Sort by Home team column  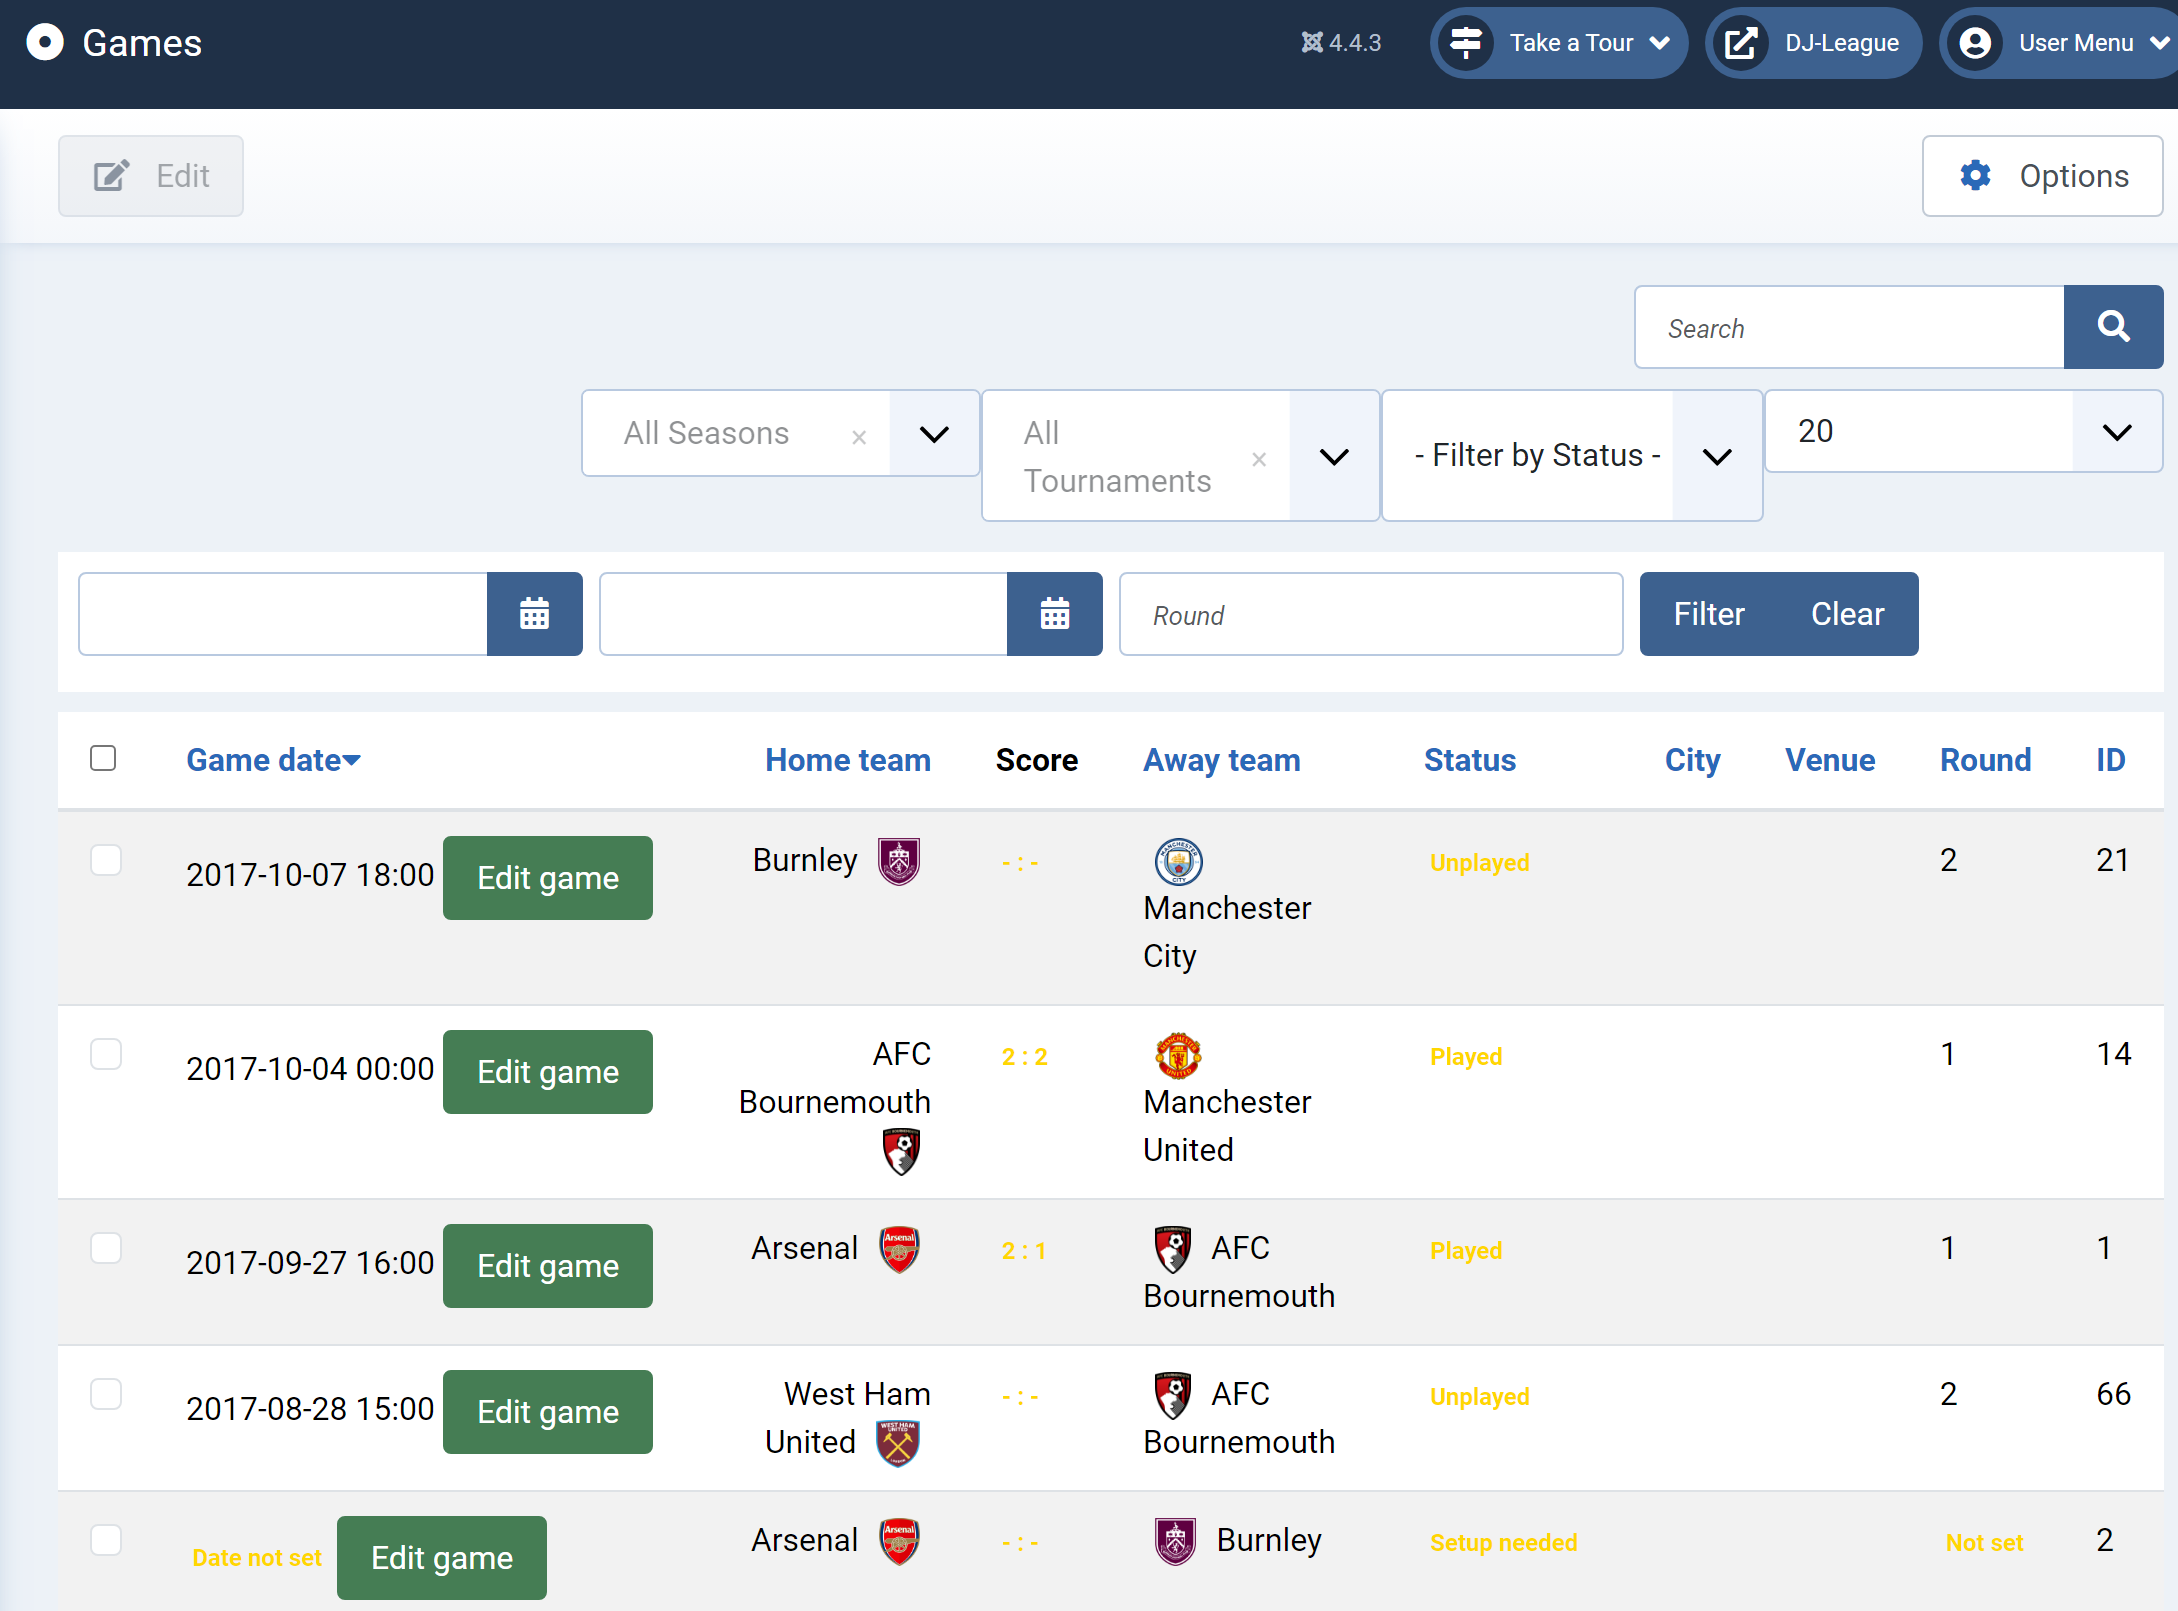click(x=848, y=760)
